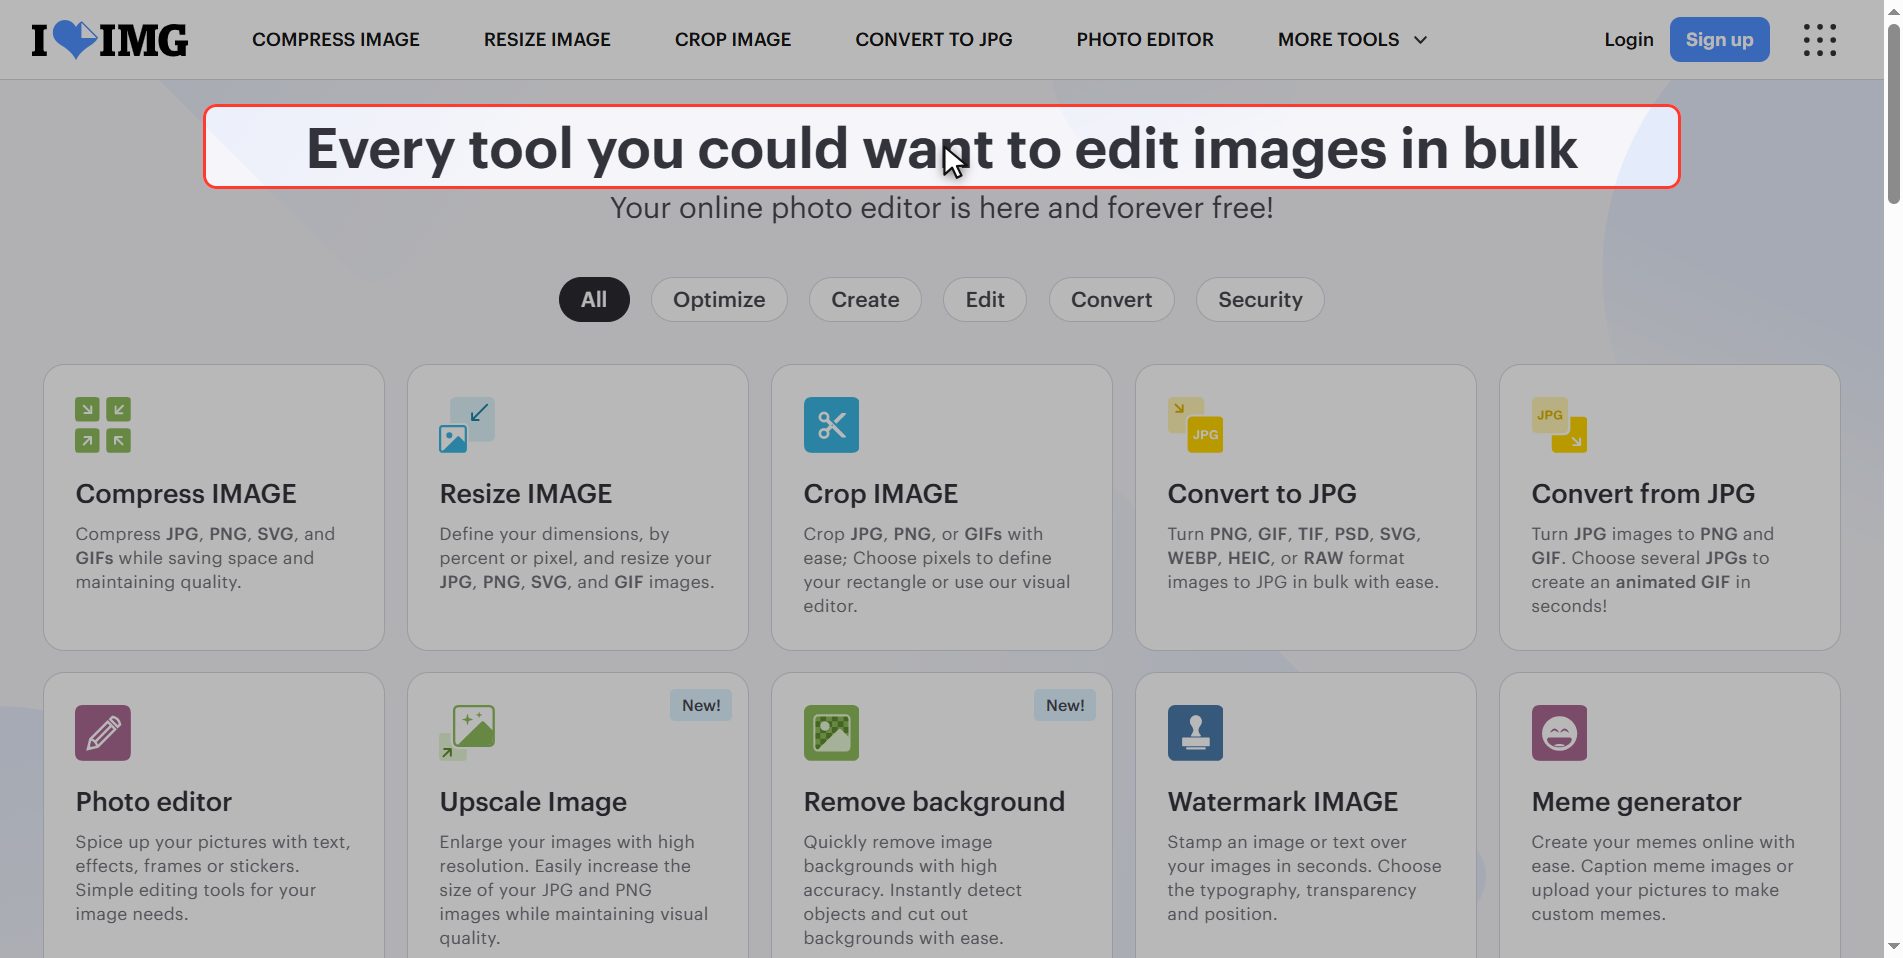Open the Photo editor card title

pos(154,802)
